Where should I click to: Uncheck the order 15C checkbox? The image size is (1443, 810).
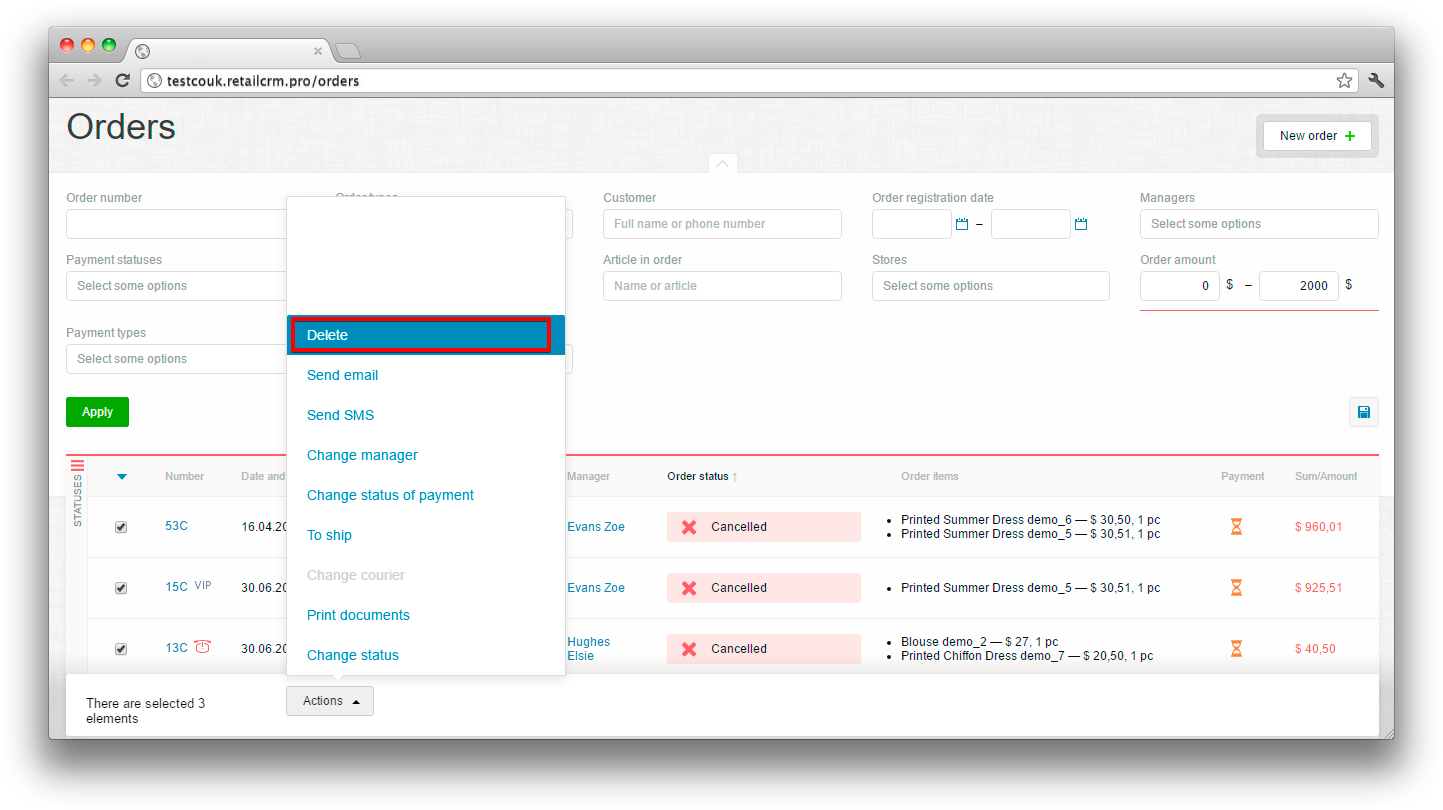pos(121,588)
